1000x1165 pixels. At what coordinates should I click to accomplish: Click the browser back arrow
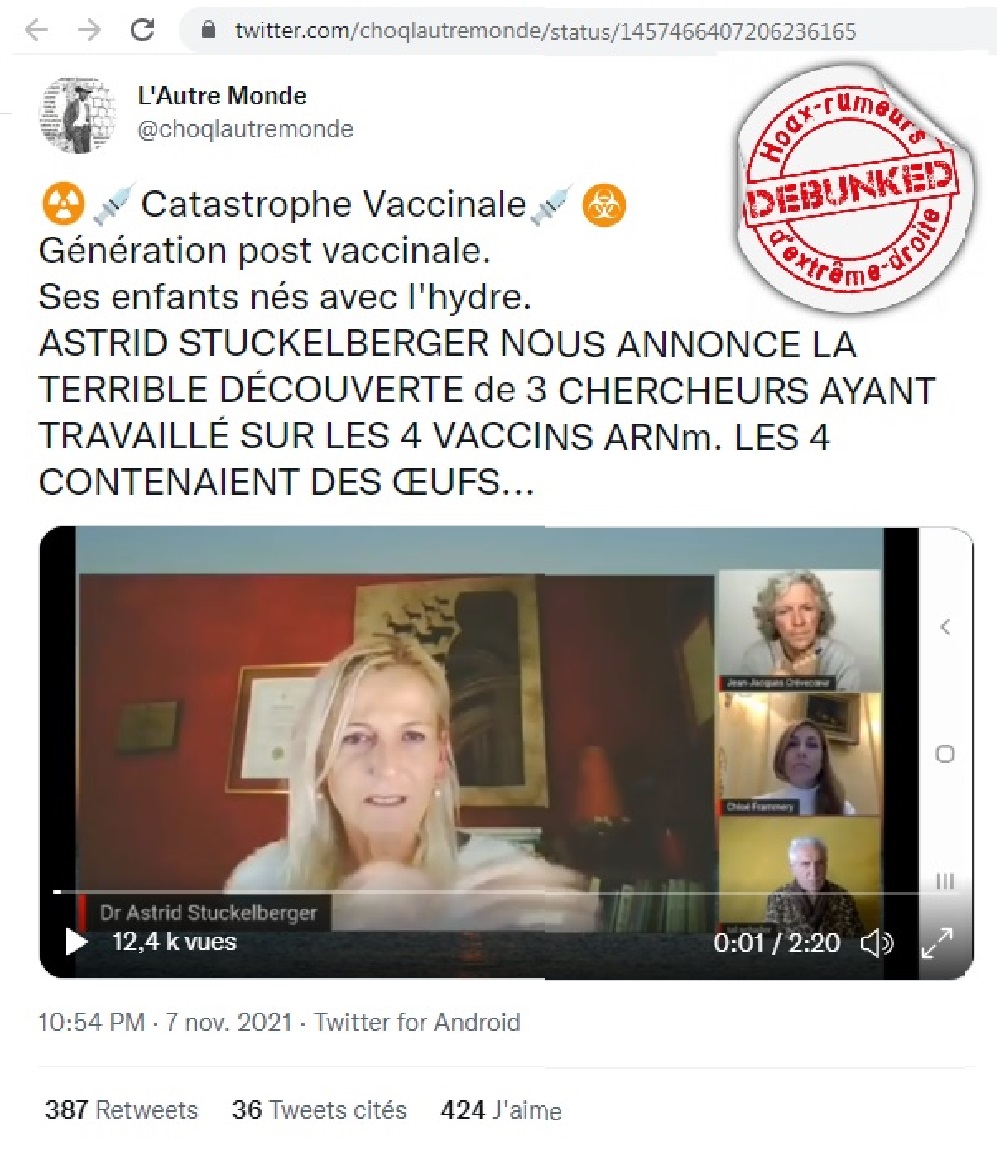[36, 30]
